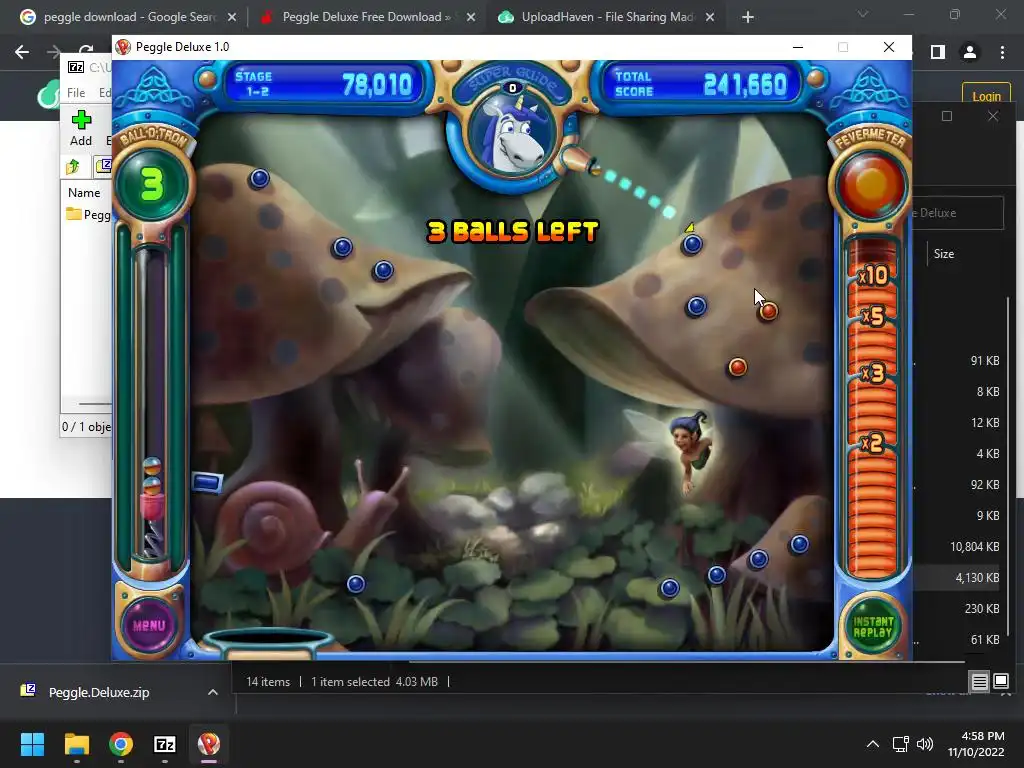Open the Peggle.Deluxe.zip download item
This screenshot has height=768, width=1024.
click(98, 692)
